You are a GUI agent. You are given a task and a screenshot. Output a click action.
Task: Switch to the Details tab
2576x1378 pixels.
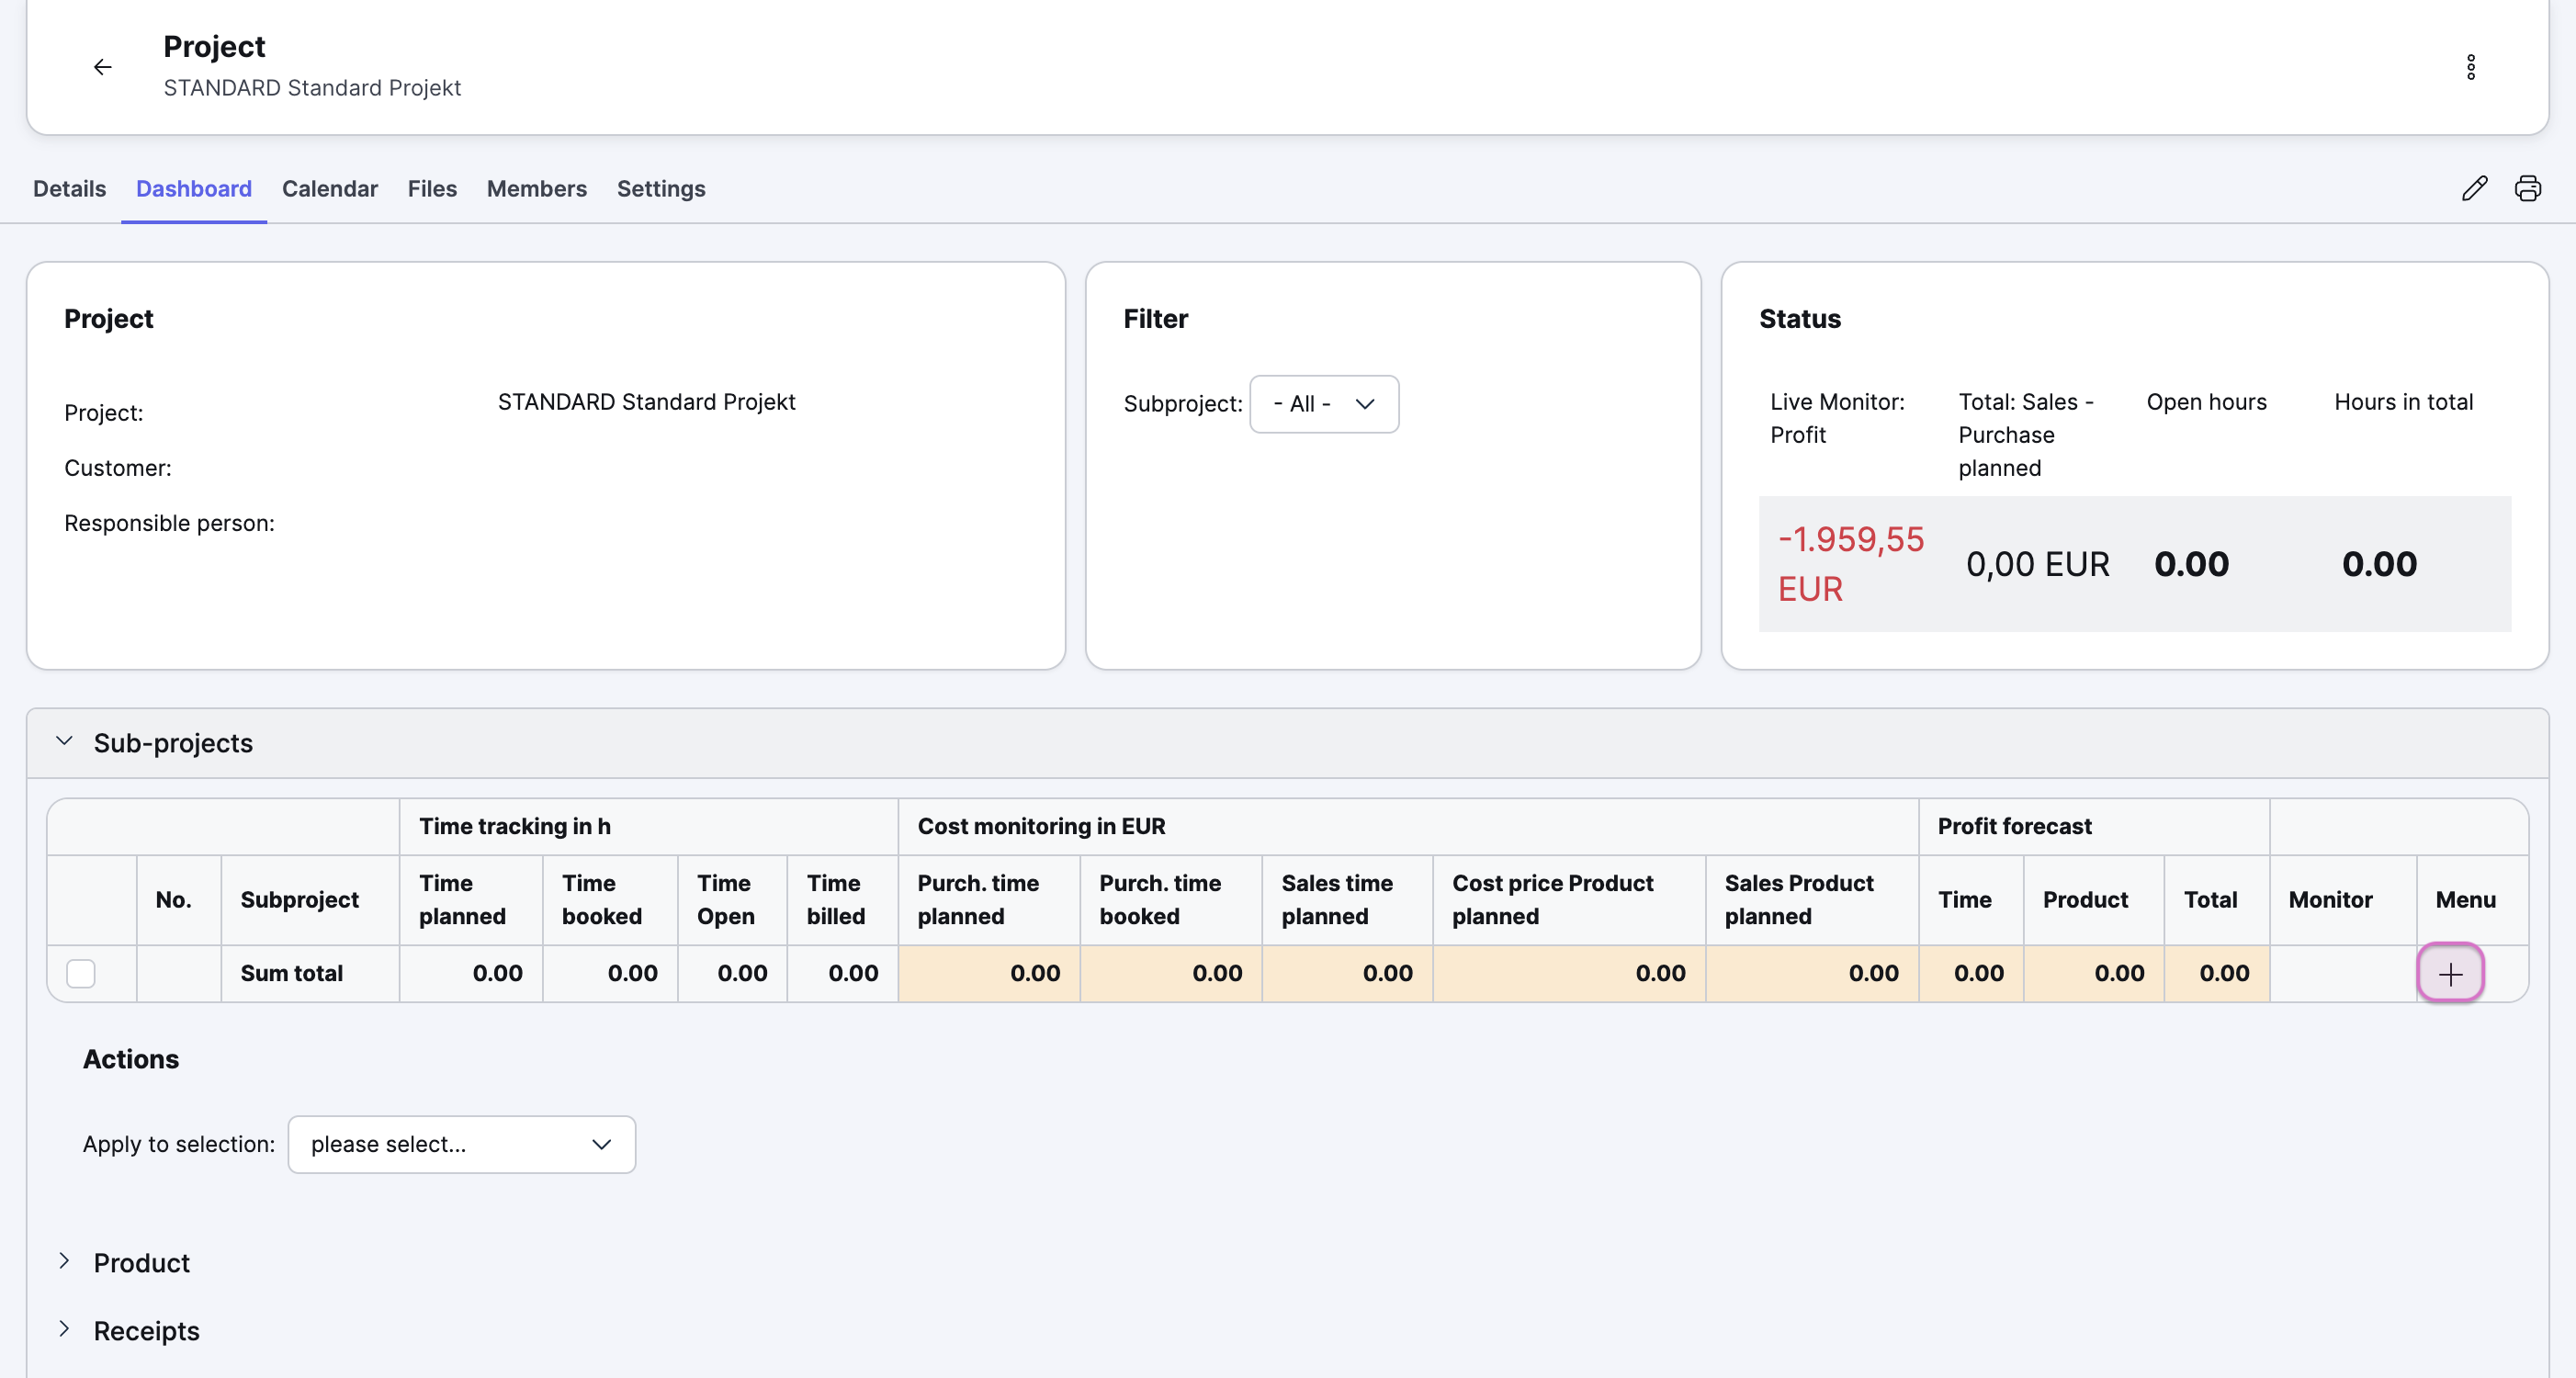(69, 188)
